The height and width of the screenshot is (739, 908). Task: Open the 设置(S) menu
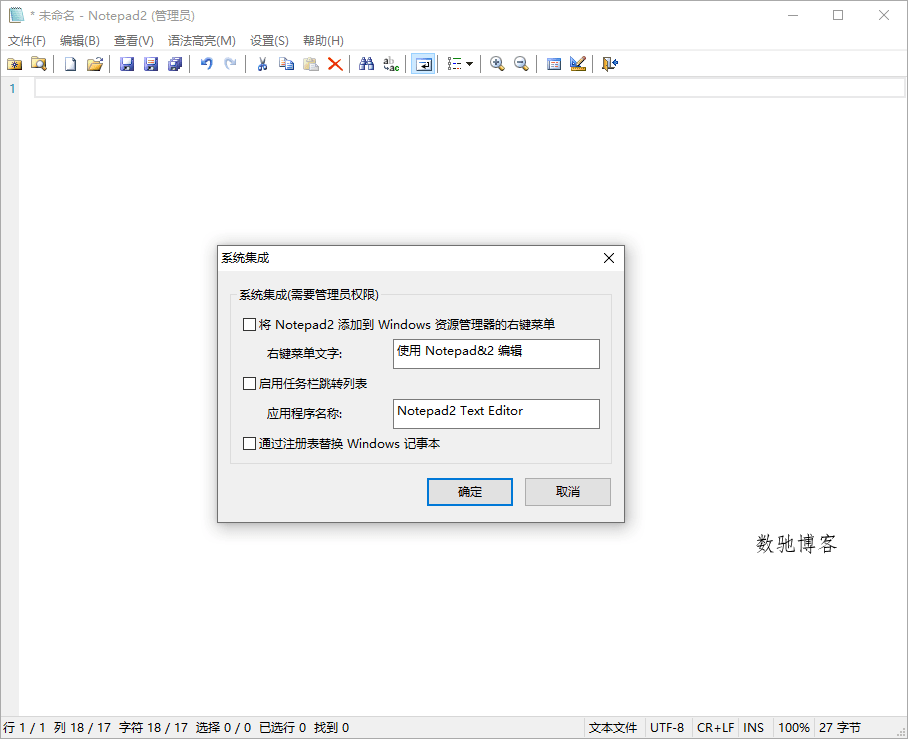coord(269,41)
